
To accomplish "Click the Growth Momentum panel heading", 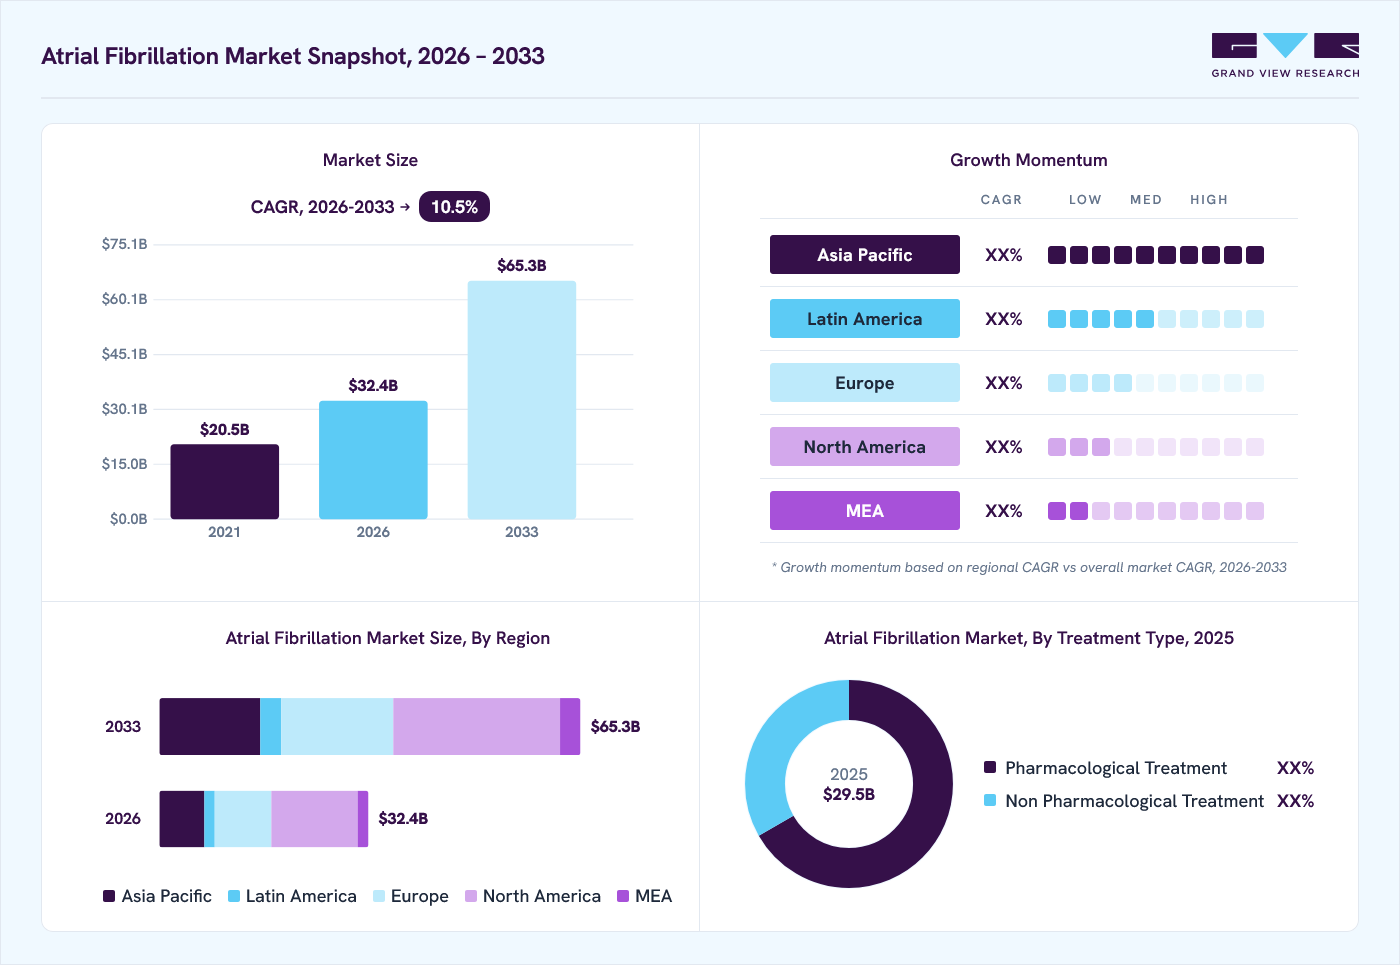I will 1029,160.
